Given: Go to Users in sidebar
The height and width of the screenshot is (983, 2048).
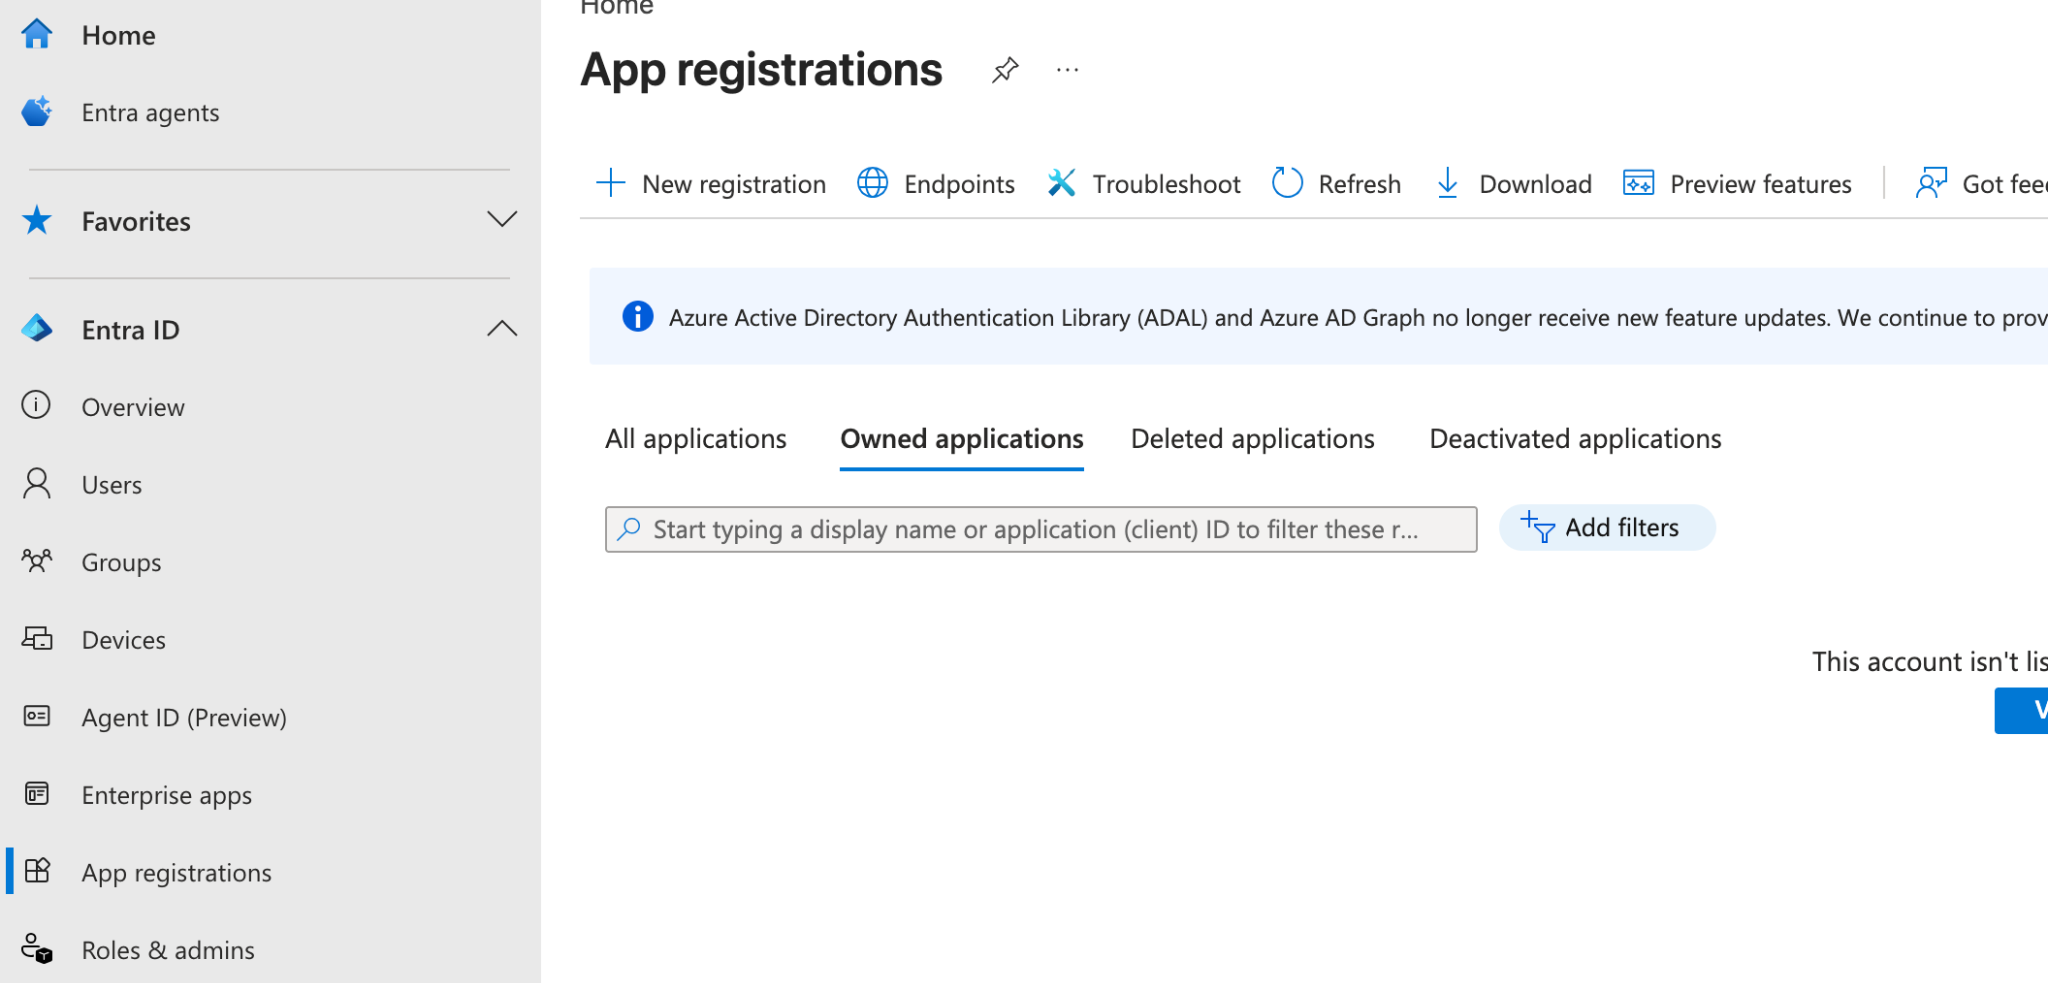Looking at the screenshot, I should tap(112, 485).
